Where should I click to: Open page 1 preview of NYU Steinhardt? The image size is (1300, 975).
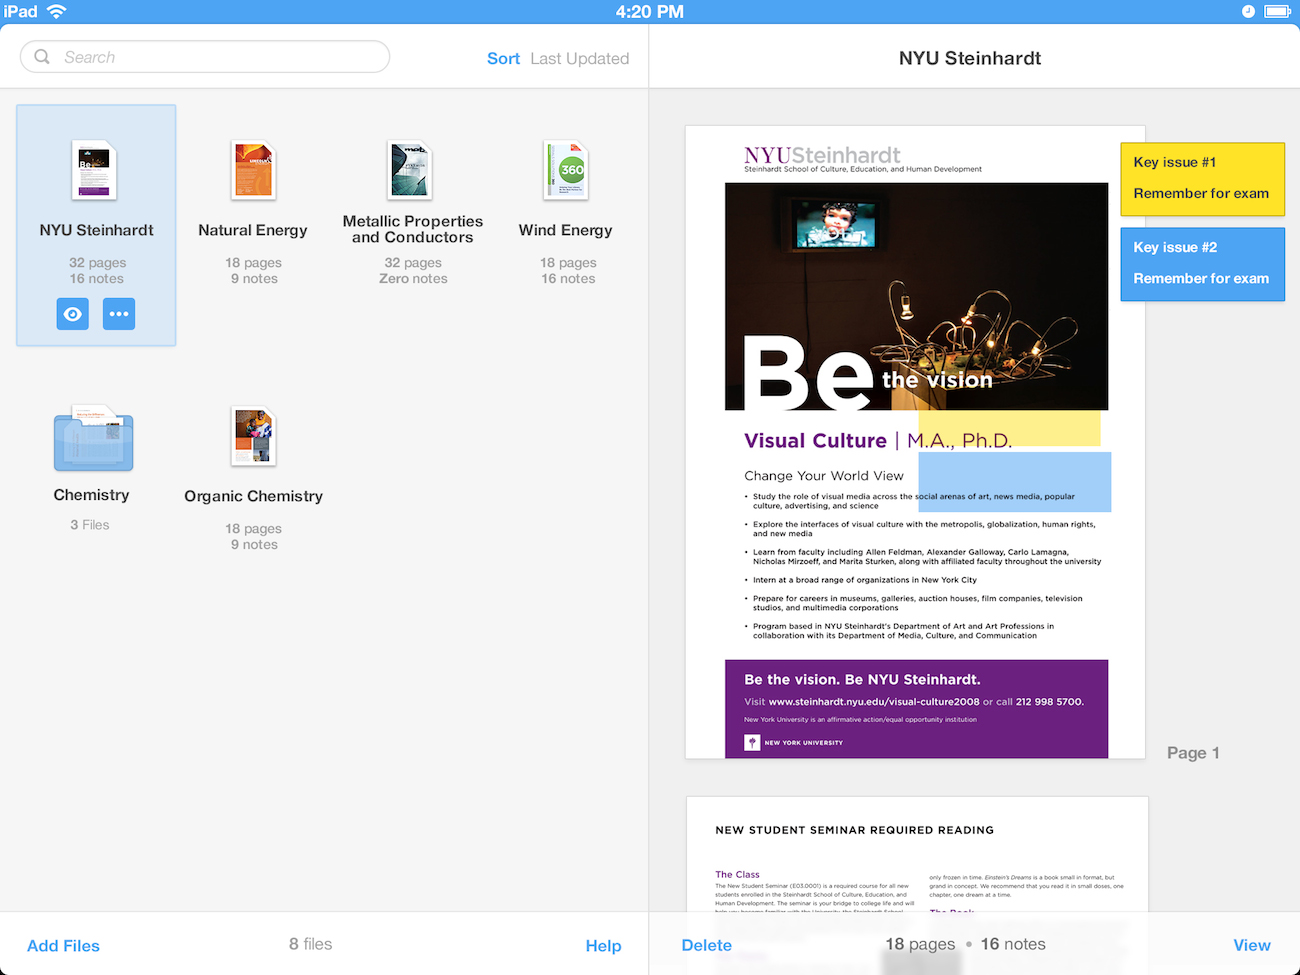click(x=915, y=442)
